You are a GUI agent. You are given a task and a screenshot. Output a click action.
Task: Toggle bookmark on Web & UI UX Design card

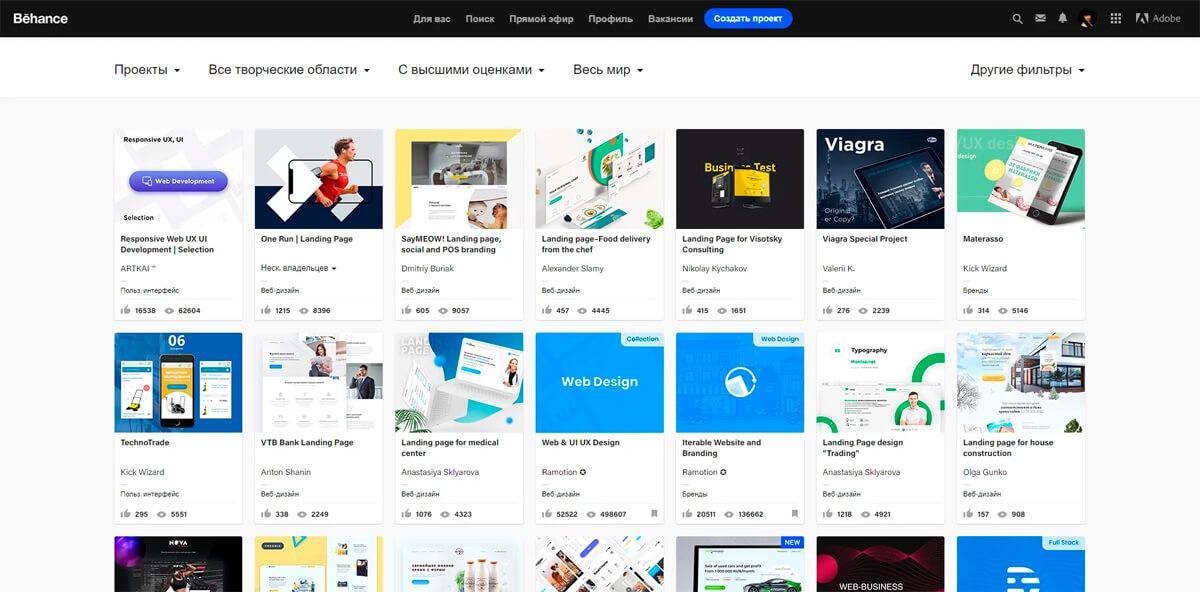pos(654,514)
